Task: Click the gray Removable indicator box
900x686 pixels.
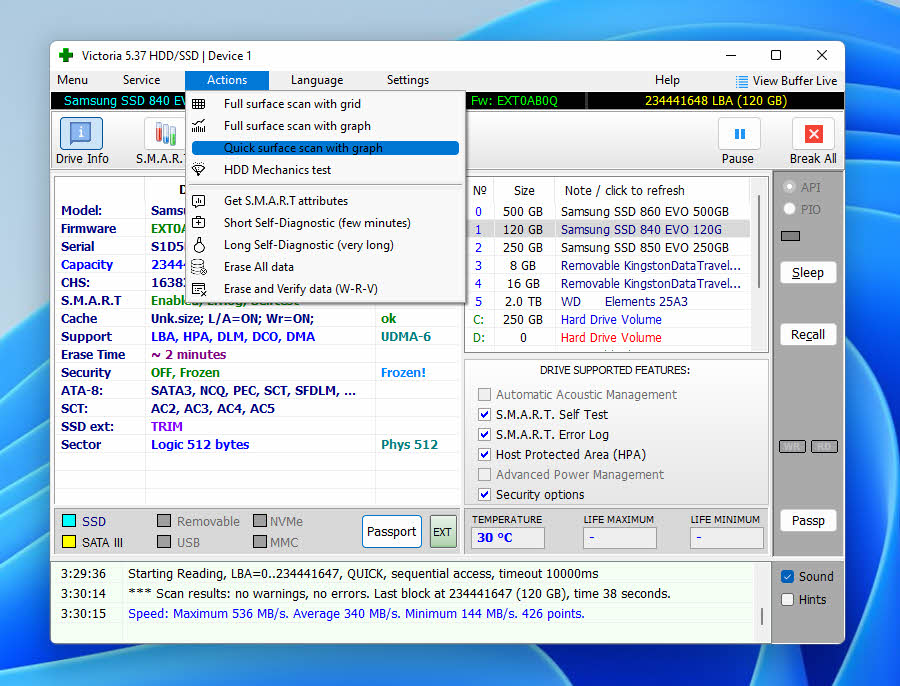Action: [x=164, y=521]
